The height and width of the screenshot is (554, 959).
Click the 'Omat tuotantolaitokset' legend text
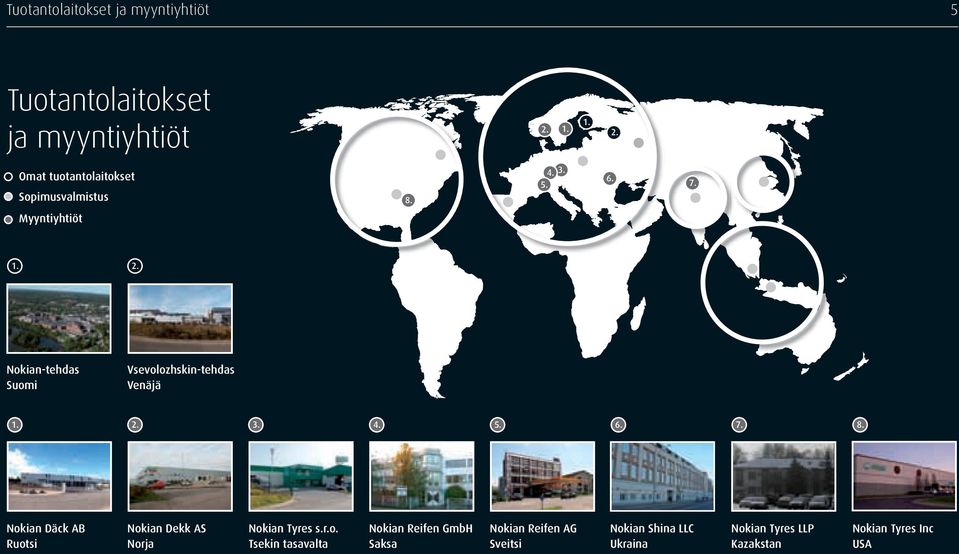click(76, 176)
